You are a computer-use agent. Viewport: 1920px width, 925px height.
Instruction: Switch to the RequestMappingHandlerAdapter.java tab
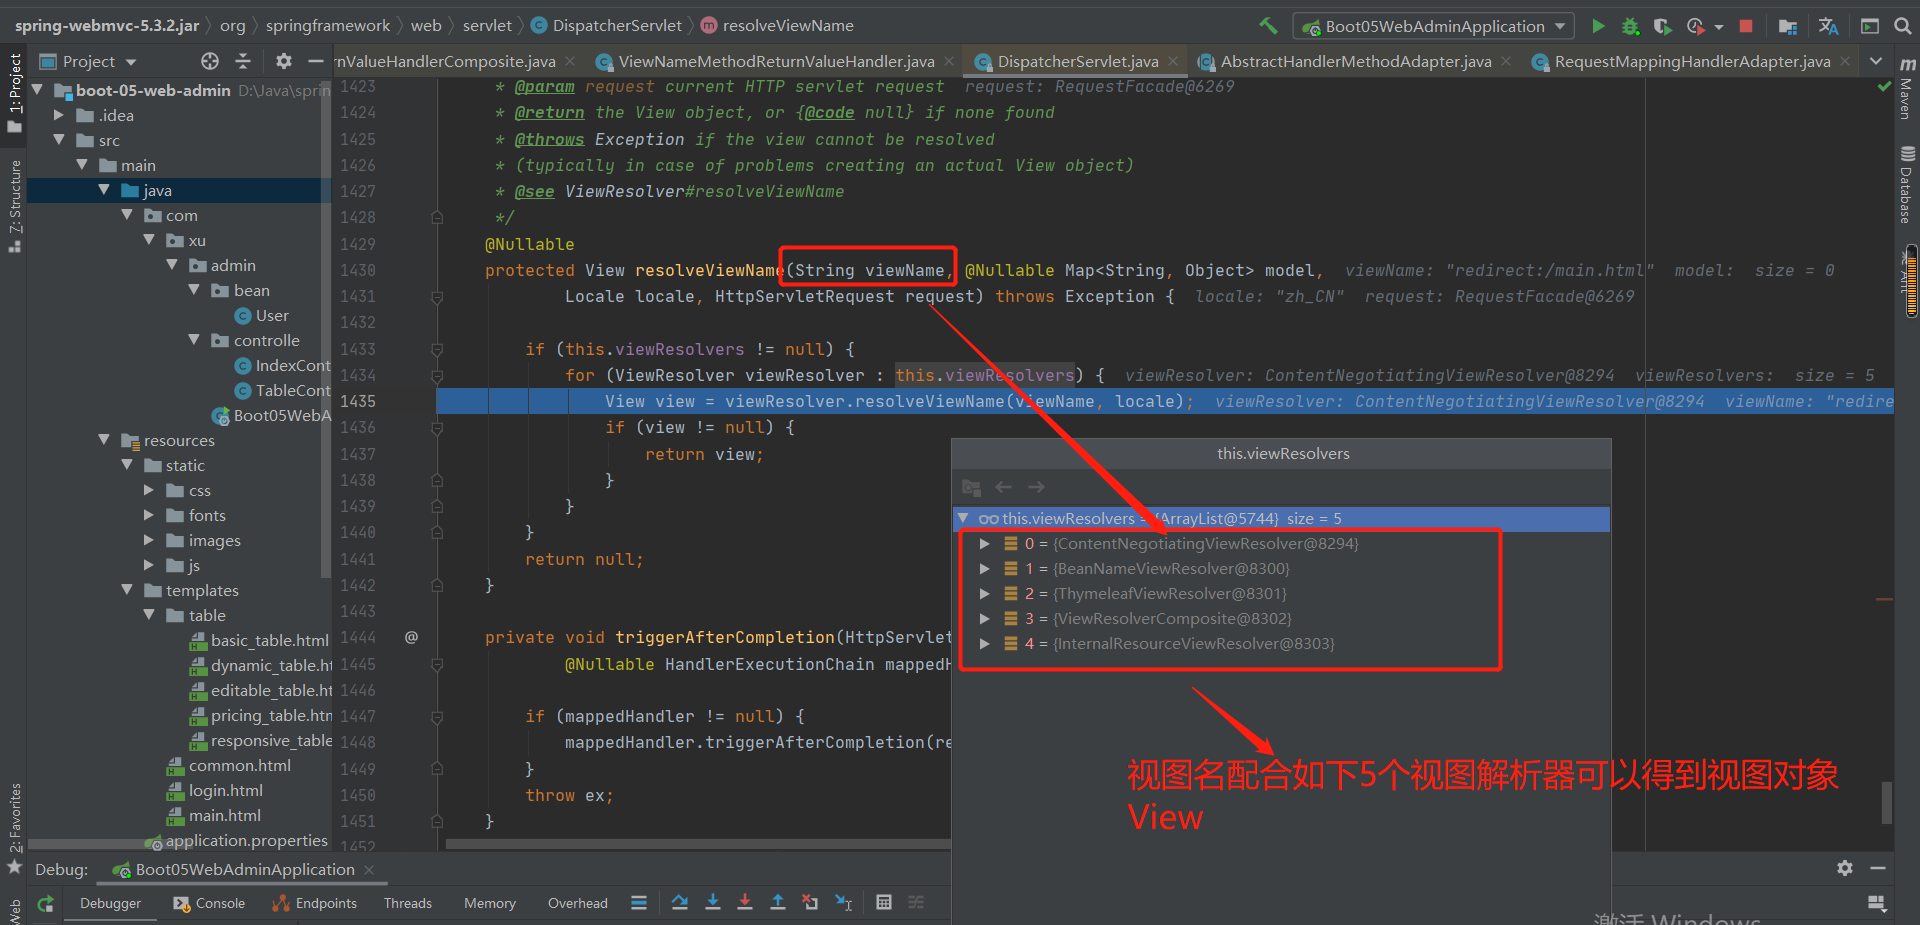pos(1692,61)
